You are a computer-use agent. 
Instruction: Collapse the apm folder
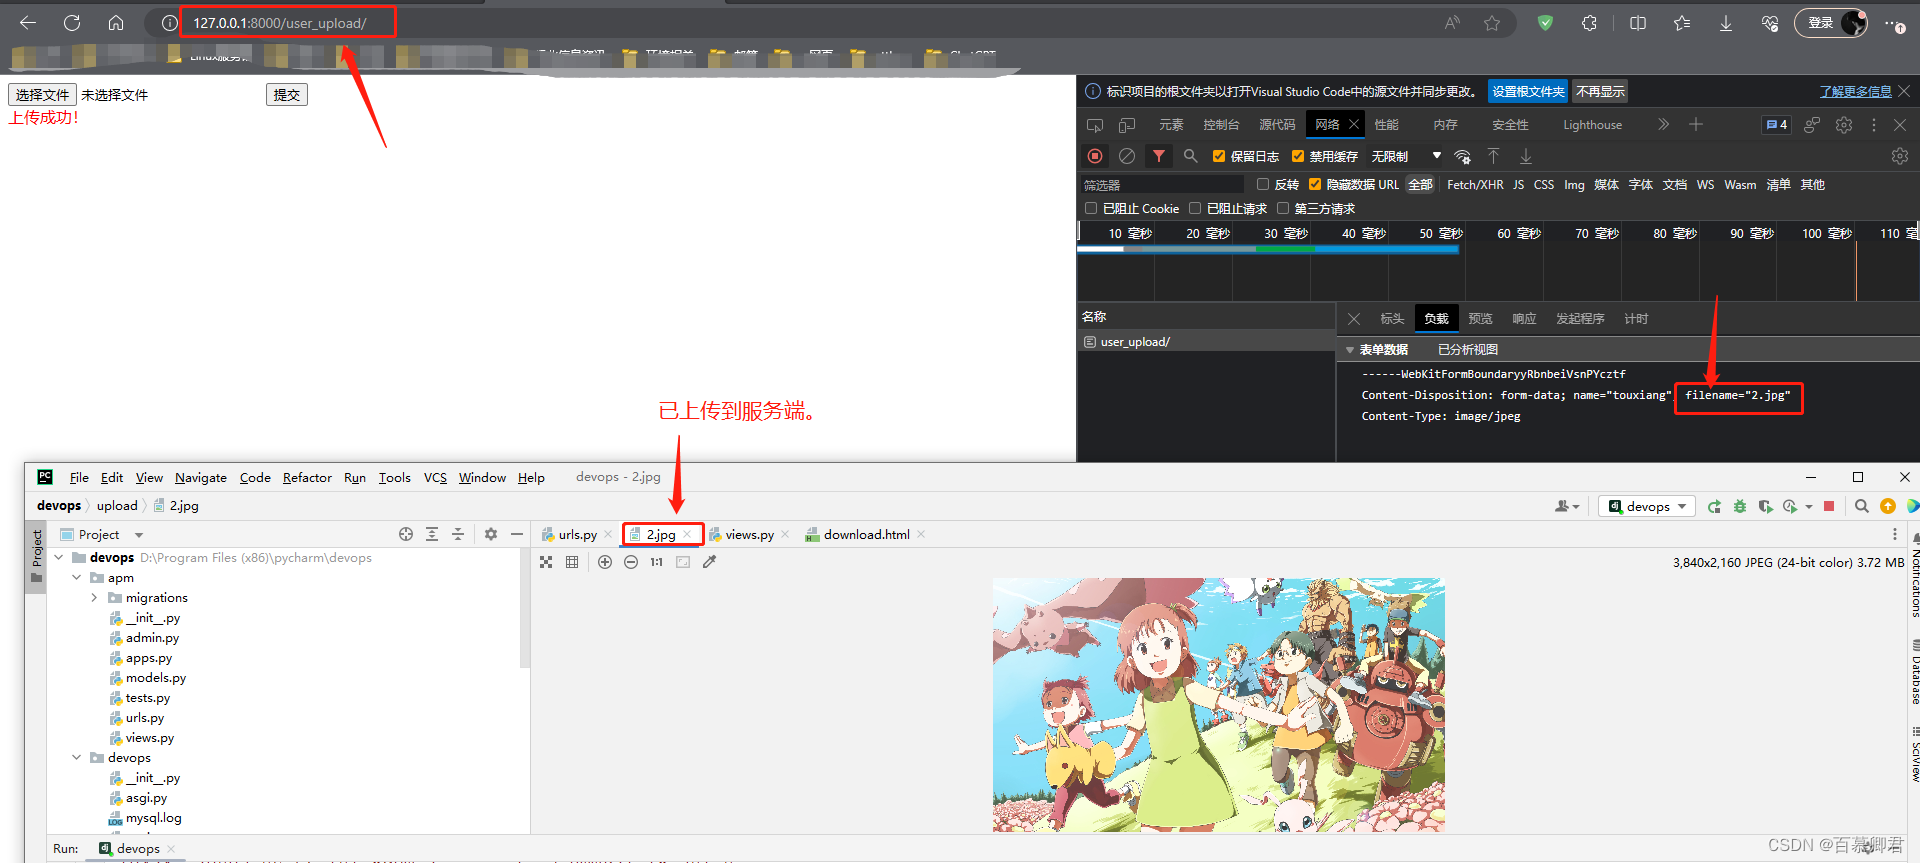(x=77, y=577)
